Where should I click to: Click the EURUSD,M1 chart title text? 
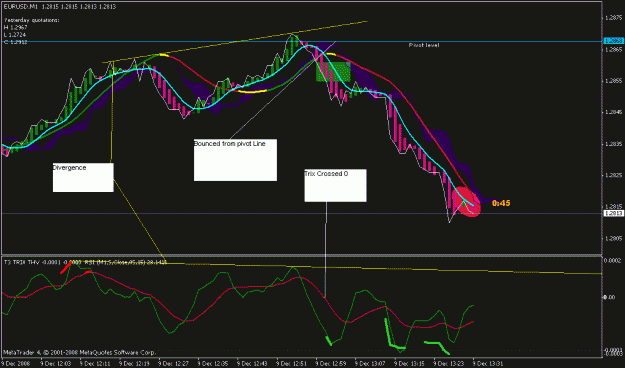(x=60, y=6)
